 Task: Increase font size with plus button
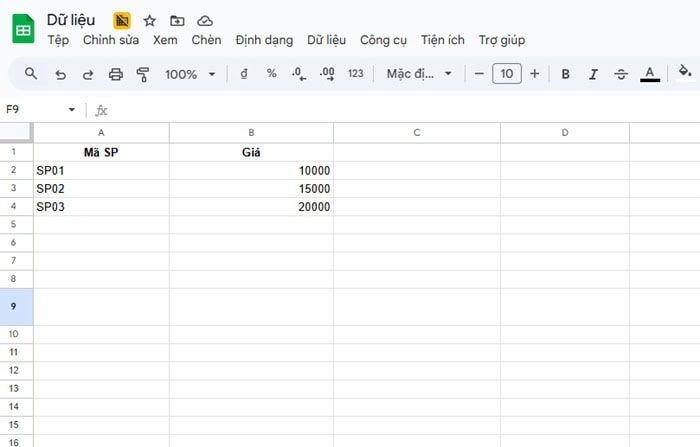pos(534,74)
